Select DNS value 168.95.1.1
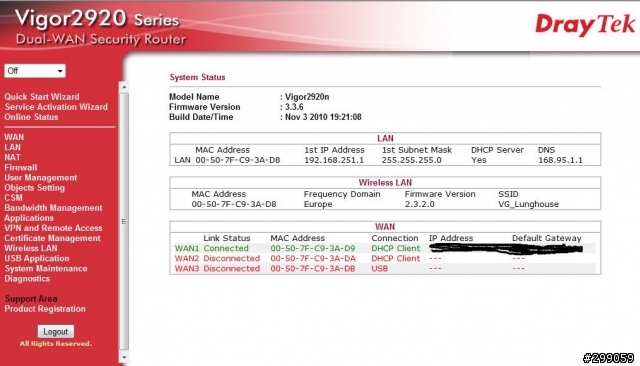Screen dimensions: 640x366 click(x=560, y=160)
